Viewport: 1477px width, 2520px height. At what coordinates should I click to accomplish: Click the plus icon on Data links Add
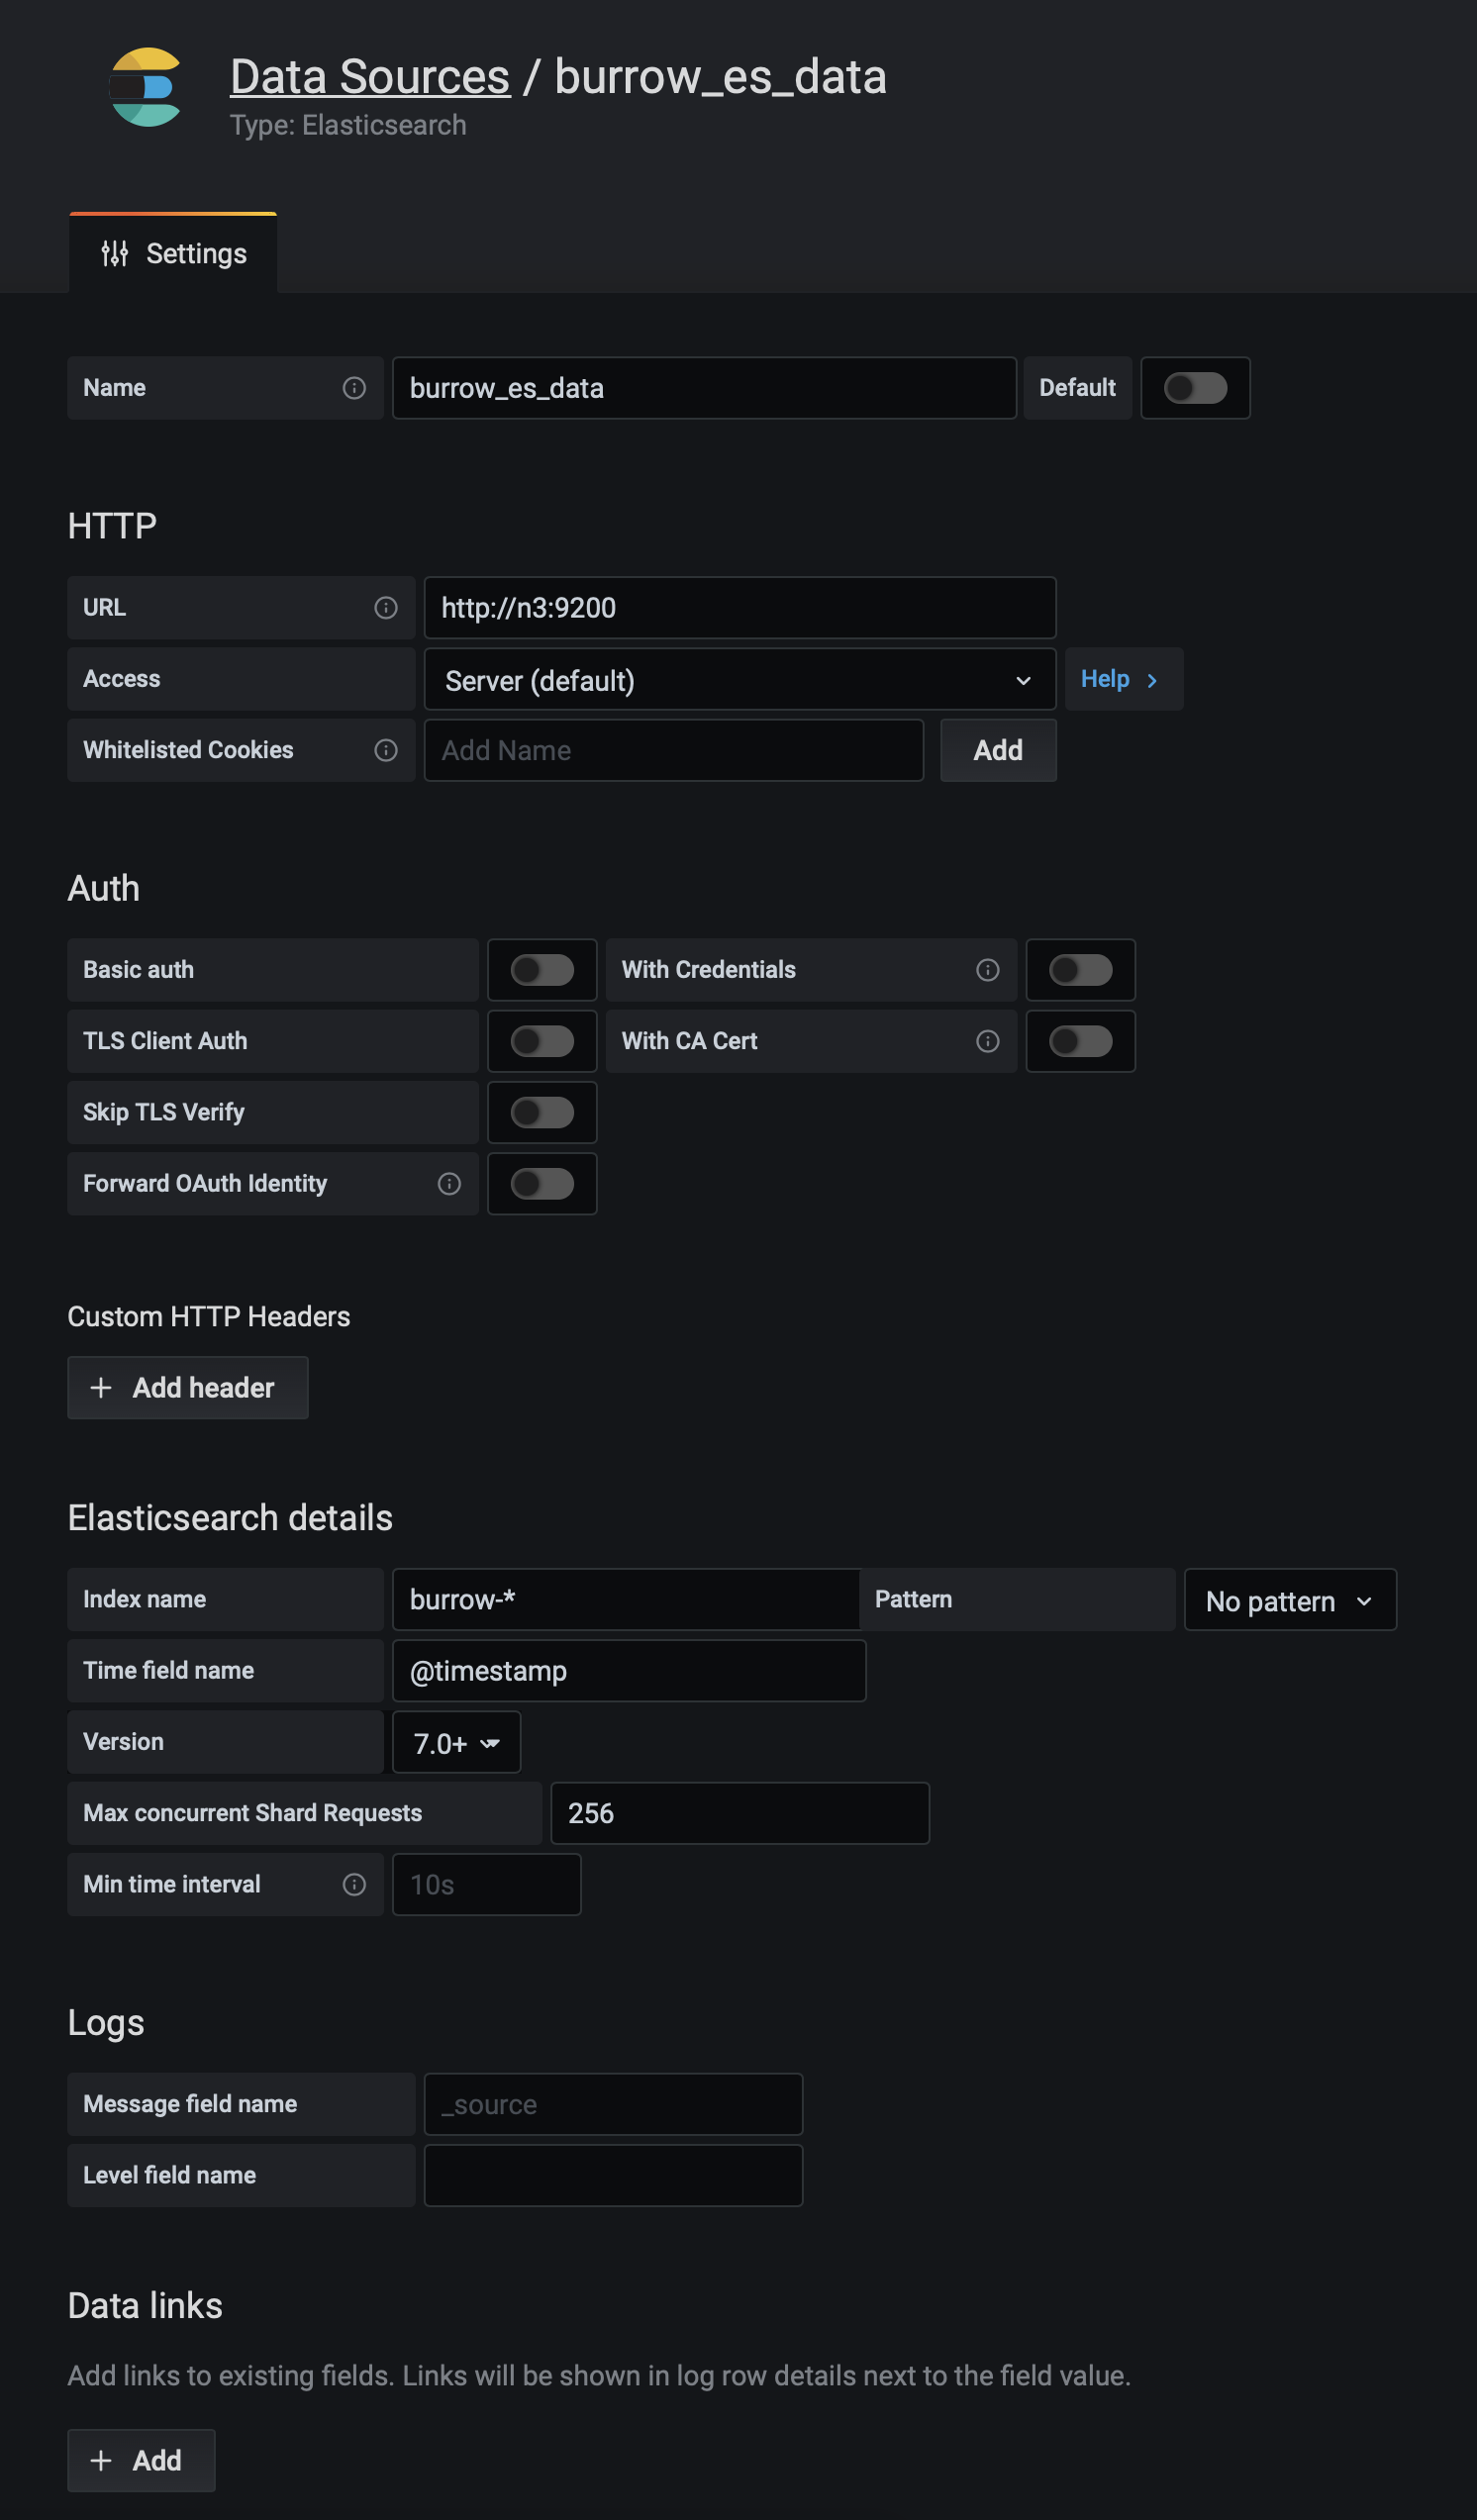101,2461
